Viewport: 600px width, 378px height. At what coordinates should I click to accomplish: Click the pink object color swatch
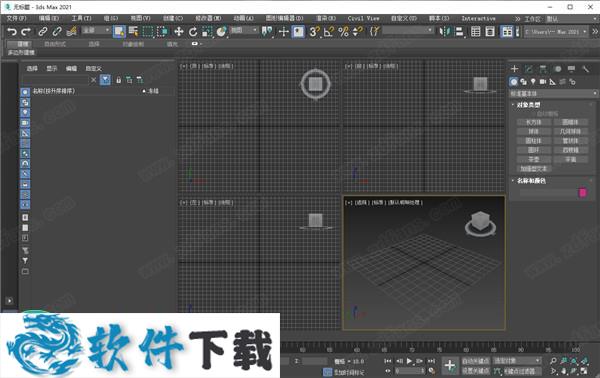pos(583,193)
